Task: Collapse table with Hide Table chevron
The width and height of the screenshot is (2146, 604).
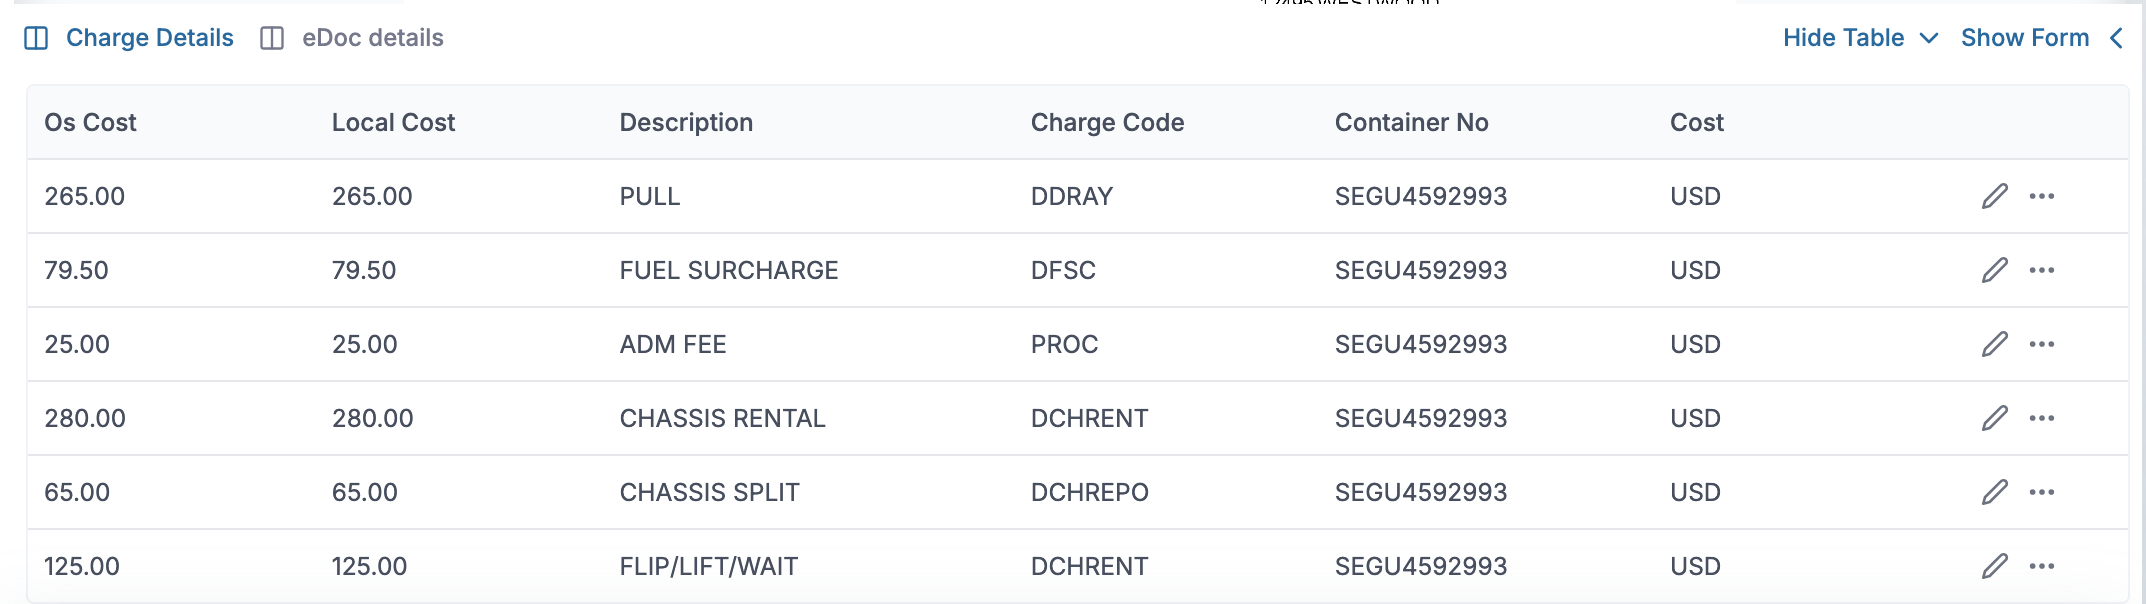Action: [x=1930, y=38]
